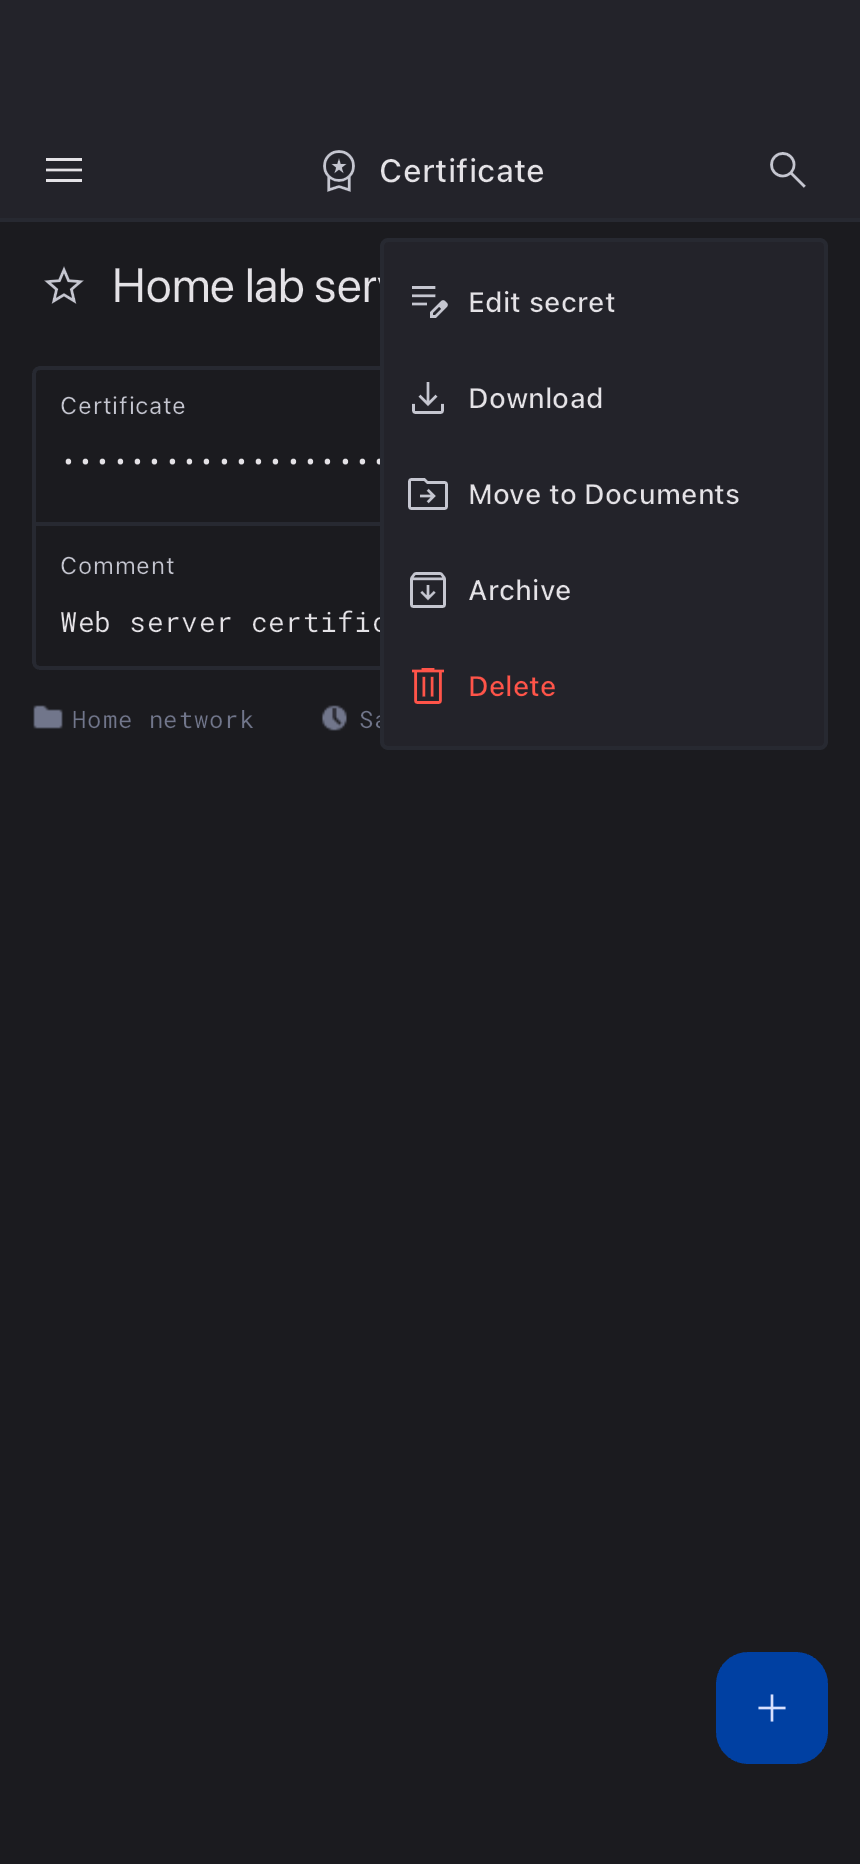Image resolution: width=860 pixels, height=1864 pixels.
Task: Click the clock history icon
Action: point(334,718)
